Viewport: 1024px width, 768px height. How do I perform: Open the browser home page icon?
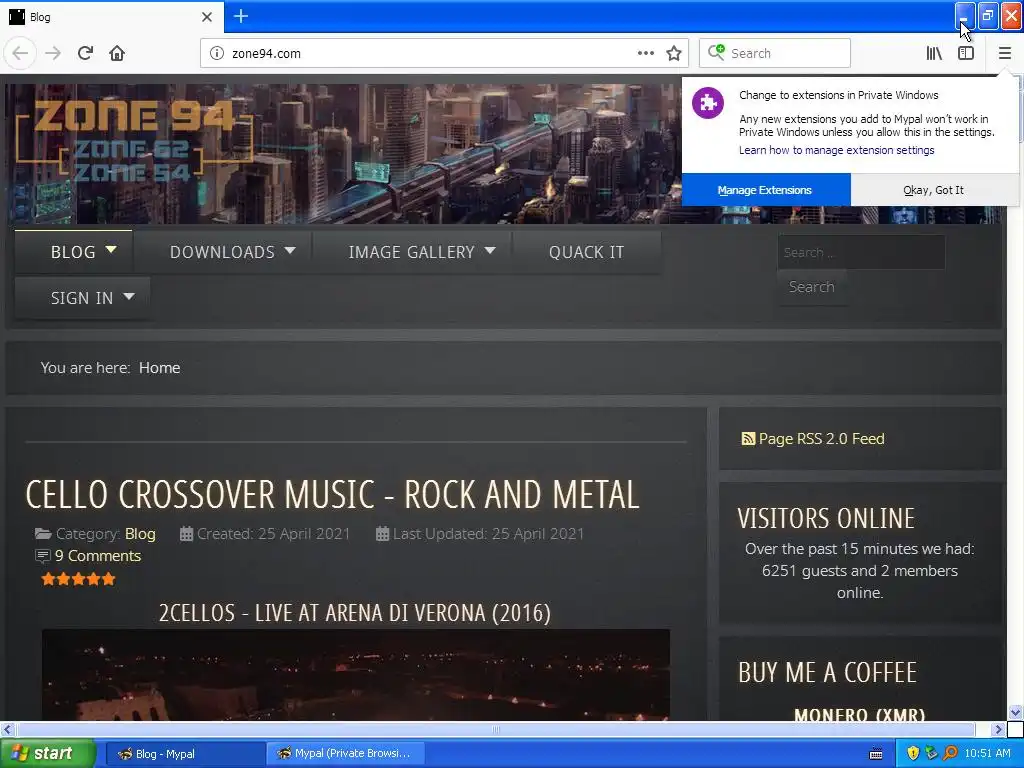tap(117, 53)
